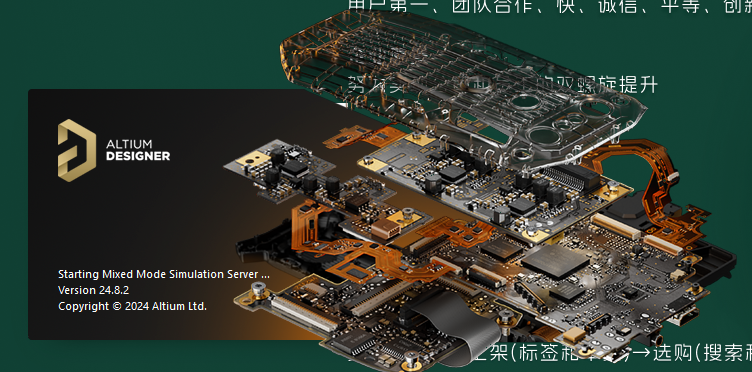Click the gold Altium logo icon
Viewport: 752px width, 372px height.
(x=77, y=150)
